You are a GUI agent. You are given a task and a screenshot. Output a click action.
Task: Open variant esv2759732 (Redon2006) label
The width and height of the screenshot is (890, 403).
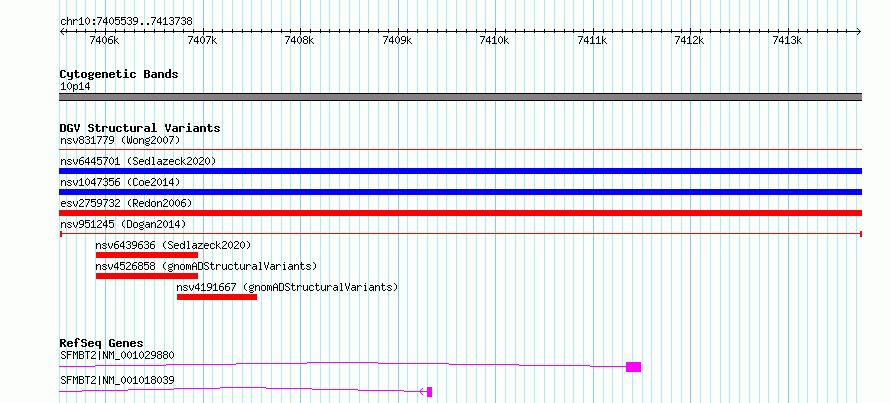(126, 203)
